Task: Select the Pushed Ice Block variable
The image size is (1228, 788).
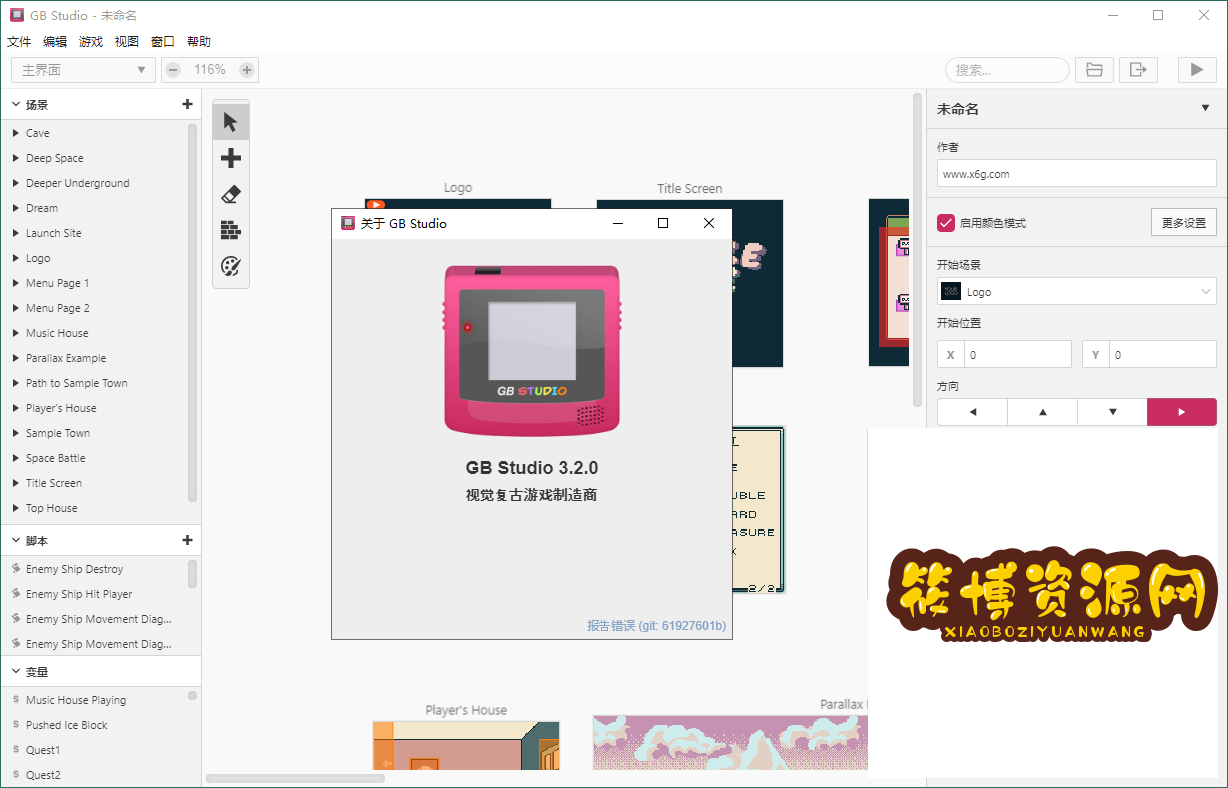Action: pyautogui.click(x=67, y=725)
